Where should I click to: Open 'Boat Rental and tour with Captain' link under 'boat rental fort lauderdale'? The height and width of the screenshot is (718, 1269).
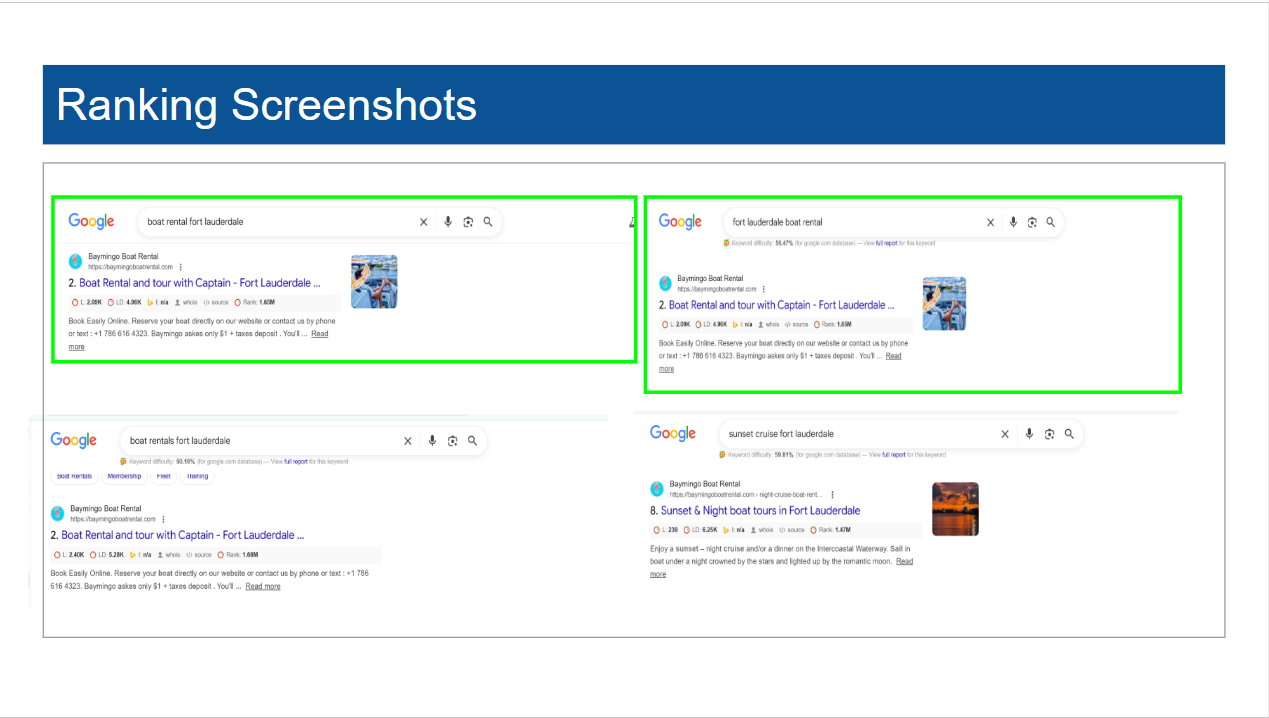[200, 283]
